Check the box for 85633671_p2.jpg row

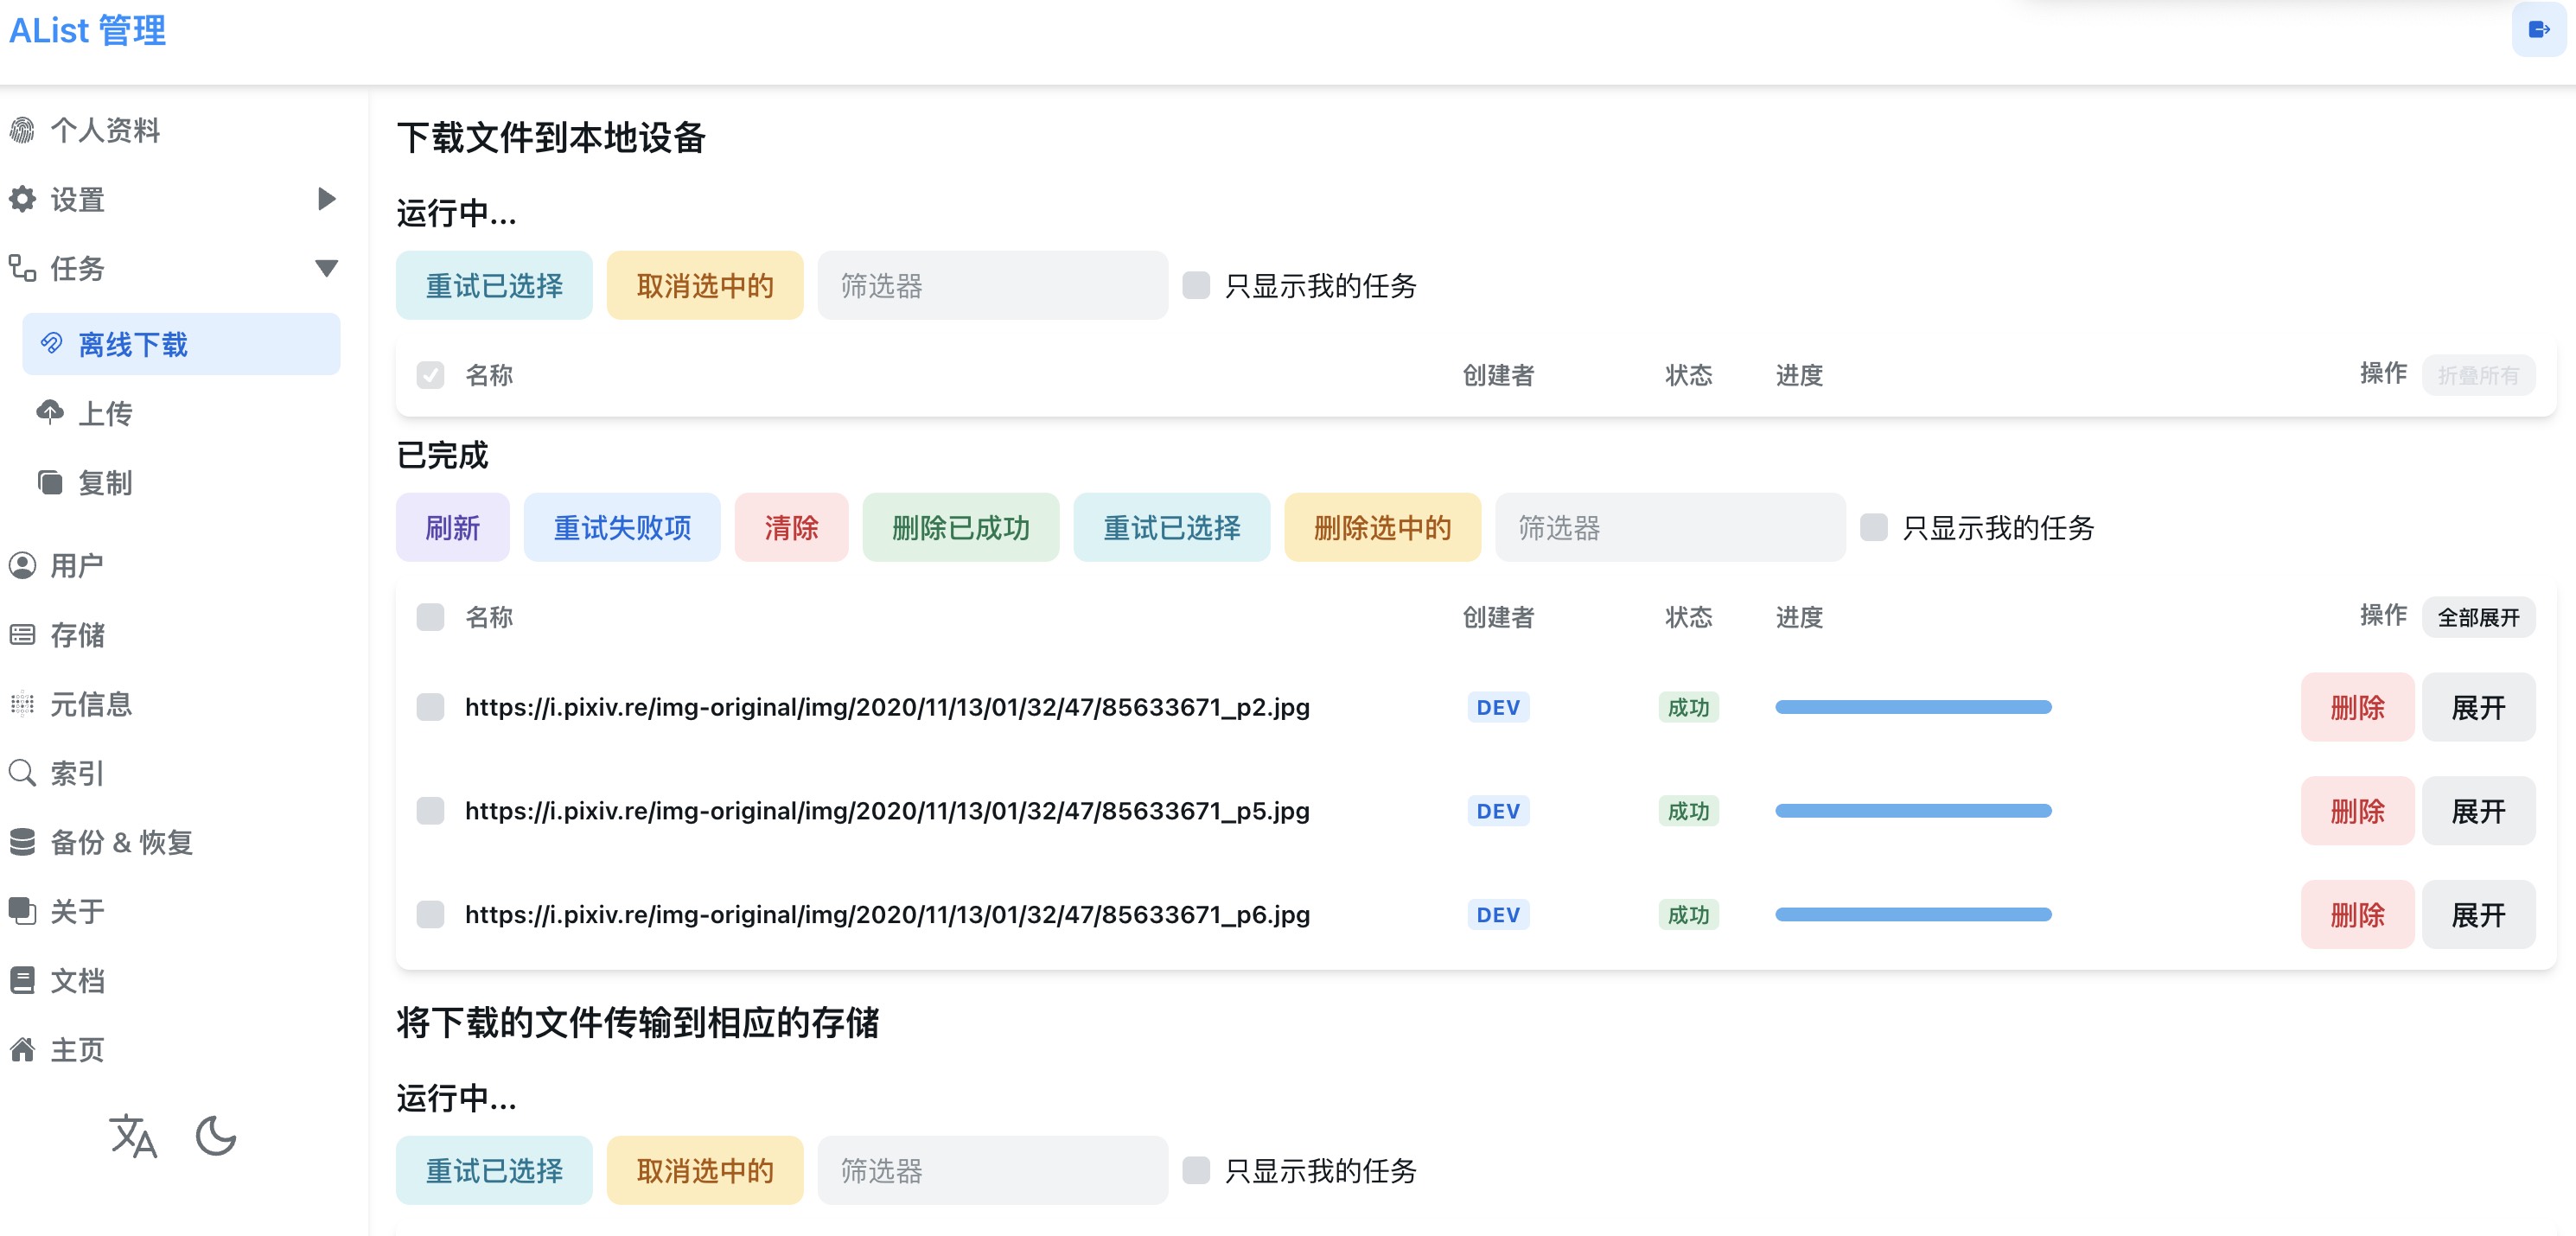430,707
